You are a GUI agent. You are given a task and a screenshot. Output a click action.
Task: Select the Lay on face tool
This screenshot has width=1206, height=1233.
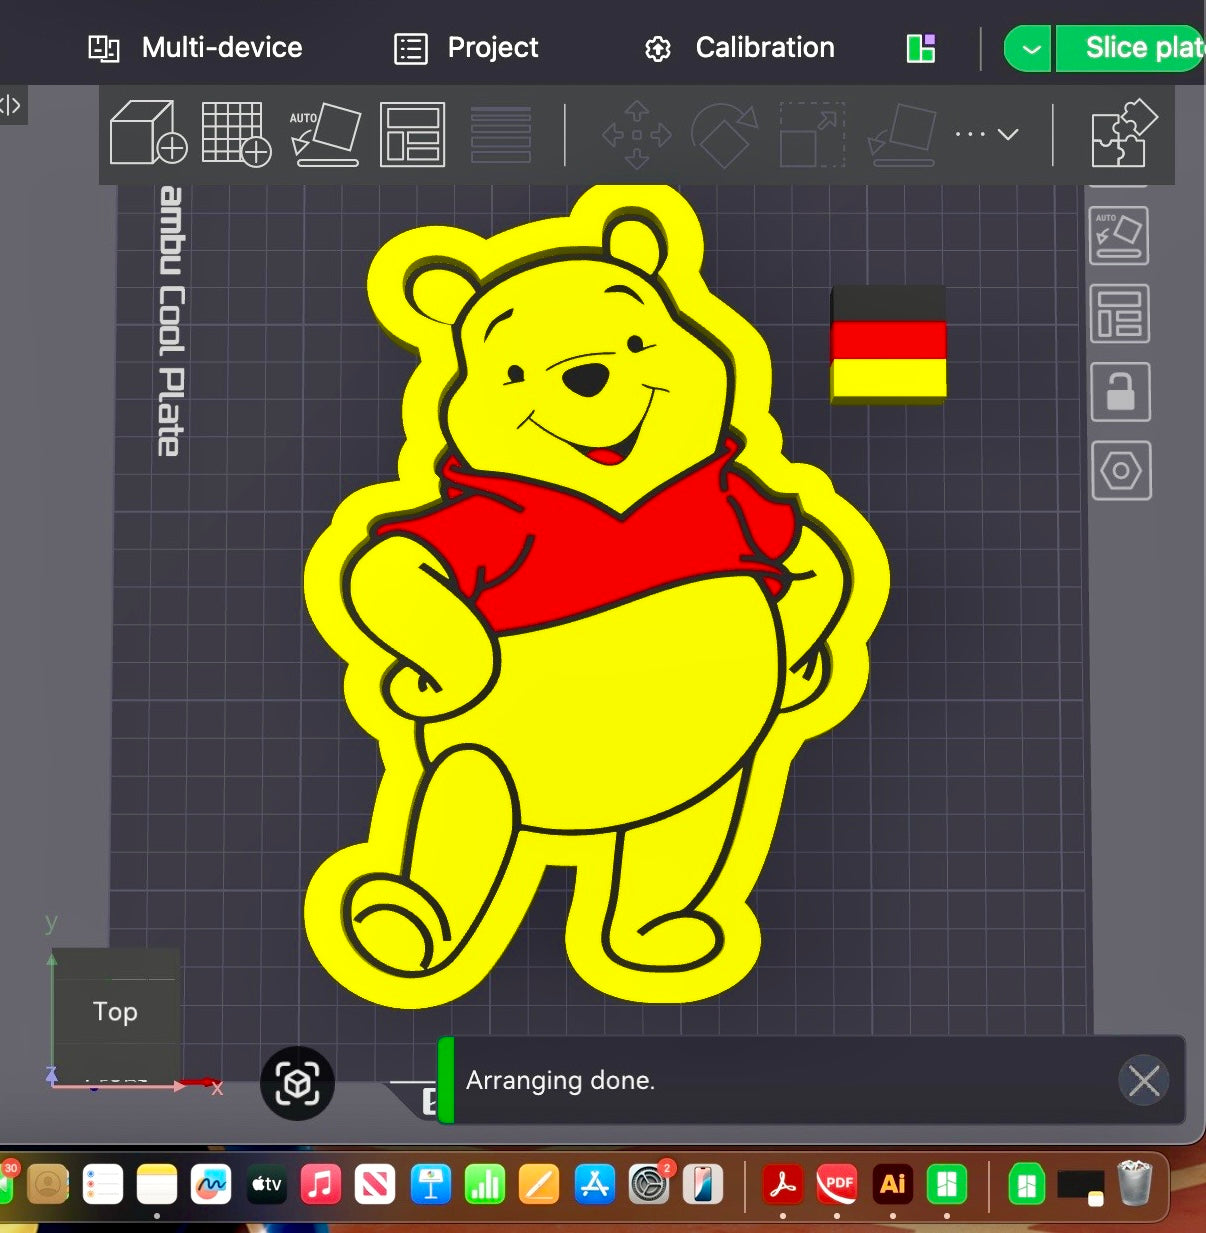902,134
